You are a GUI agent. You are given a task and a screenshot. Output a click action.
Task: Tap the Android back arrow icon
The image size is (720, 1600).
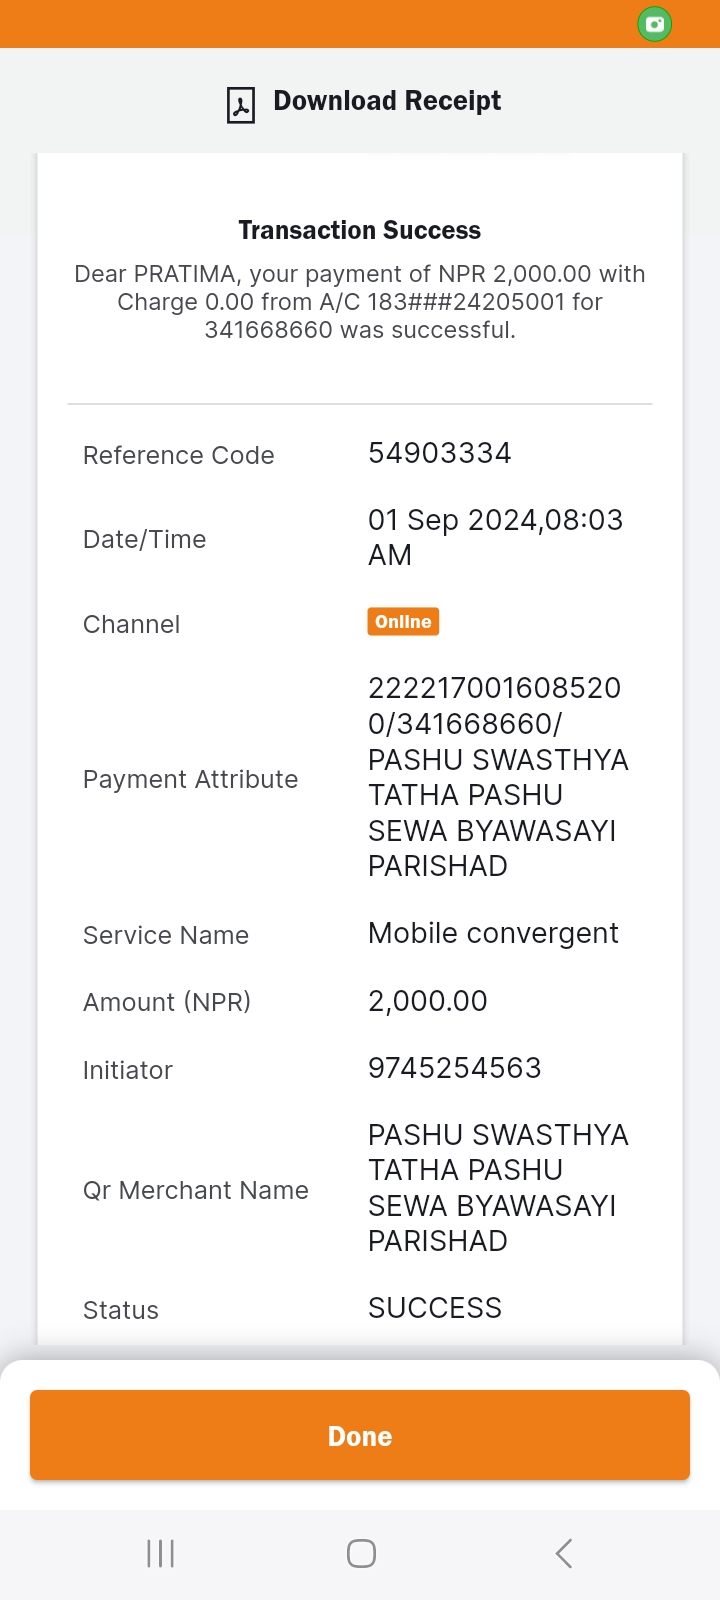pos(564,1553)
